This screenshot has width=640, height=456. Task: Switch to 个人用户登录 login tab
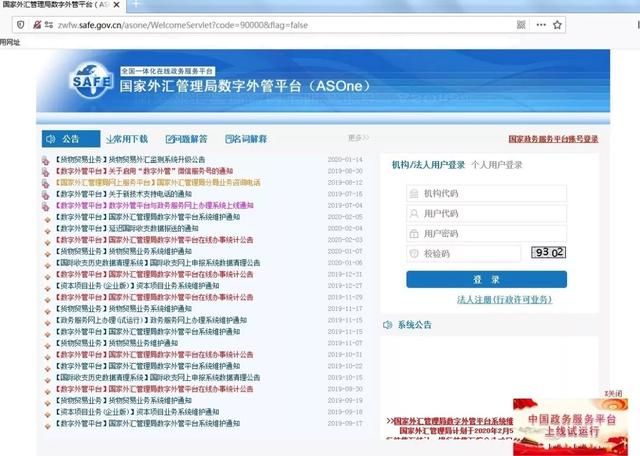click(497, 165)
